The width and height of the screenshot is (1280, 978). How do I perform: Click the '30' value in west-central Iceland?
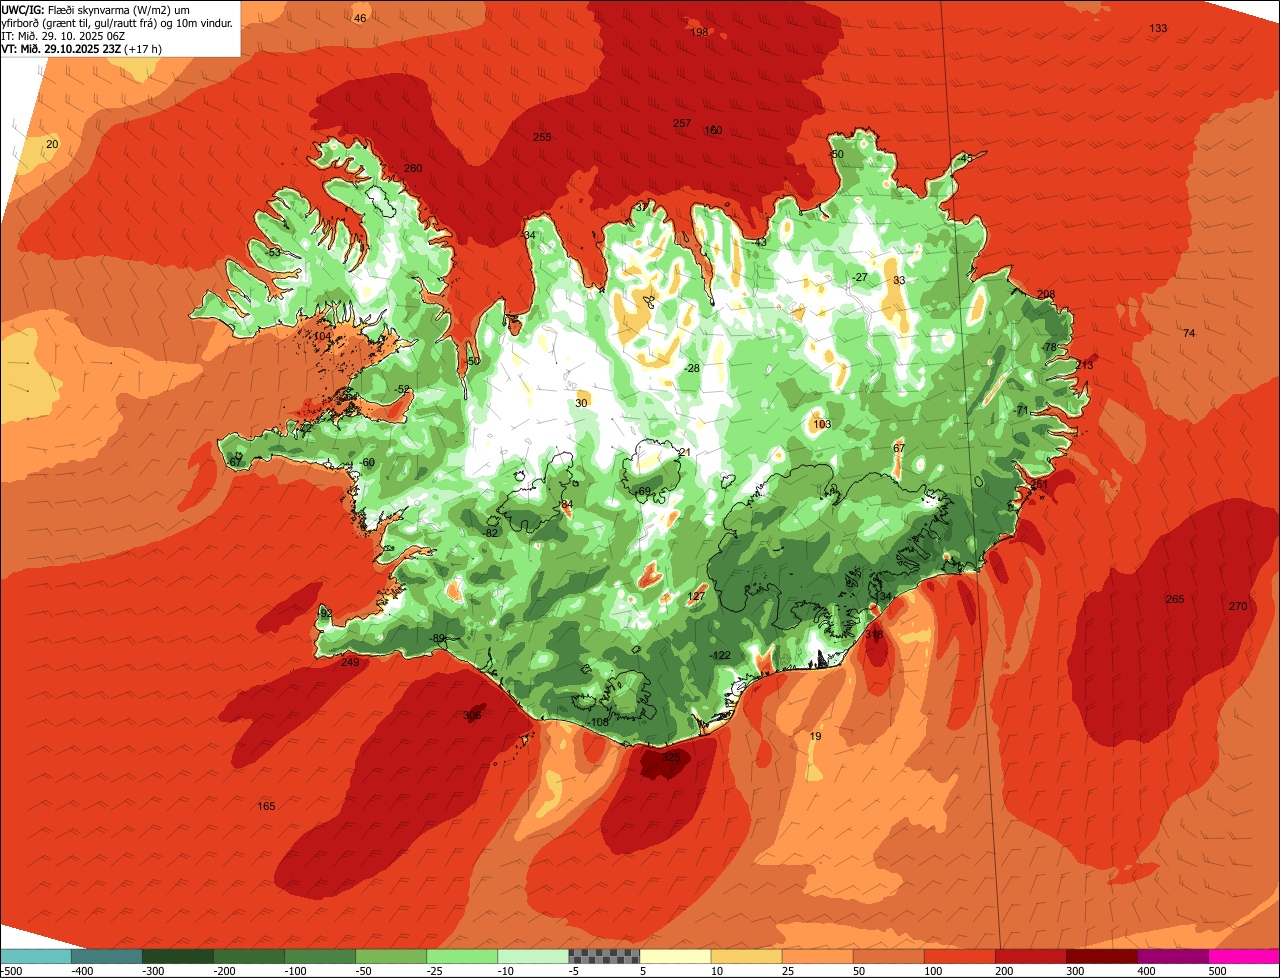pos(582,403)
